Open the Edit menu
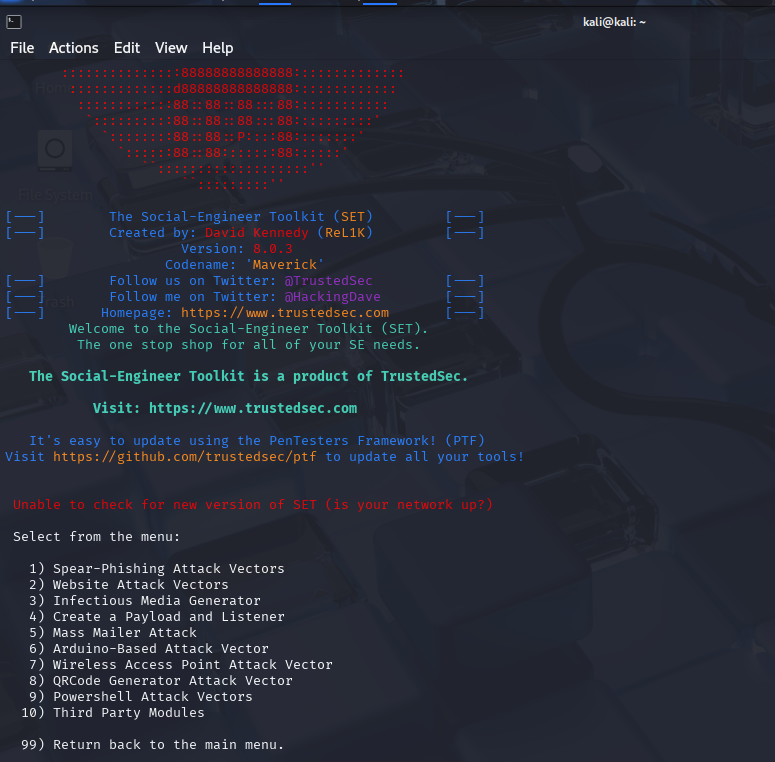This screenshot has height=762, width=775. 127,48
